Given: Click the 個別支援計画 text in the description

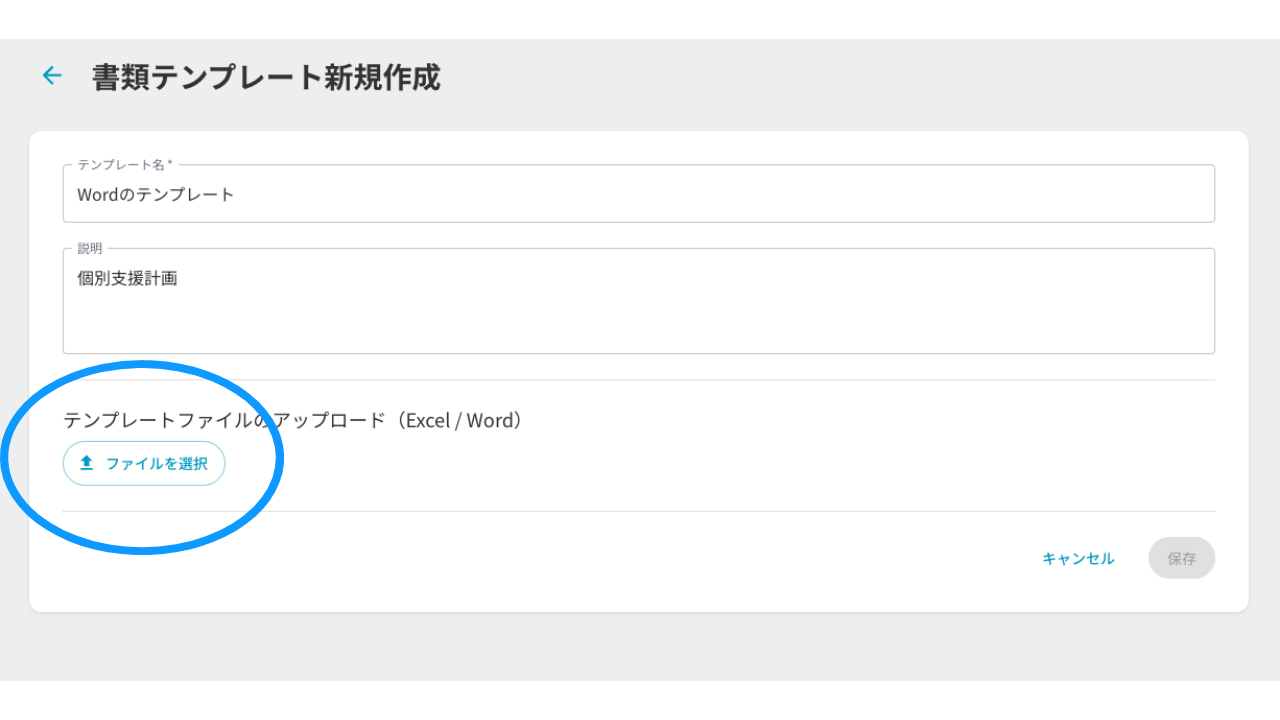Looking at the screenshot, I should [127, 278].
